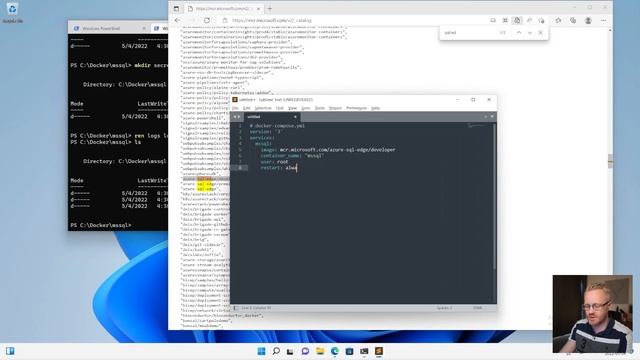
Task: Open the Selection menu in Sublime Text
Action: (x=263, y=108)
